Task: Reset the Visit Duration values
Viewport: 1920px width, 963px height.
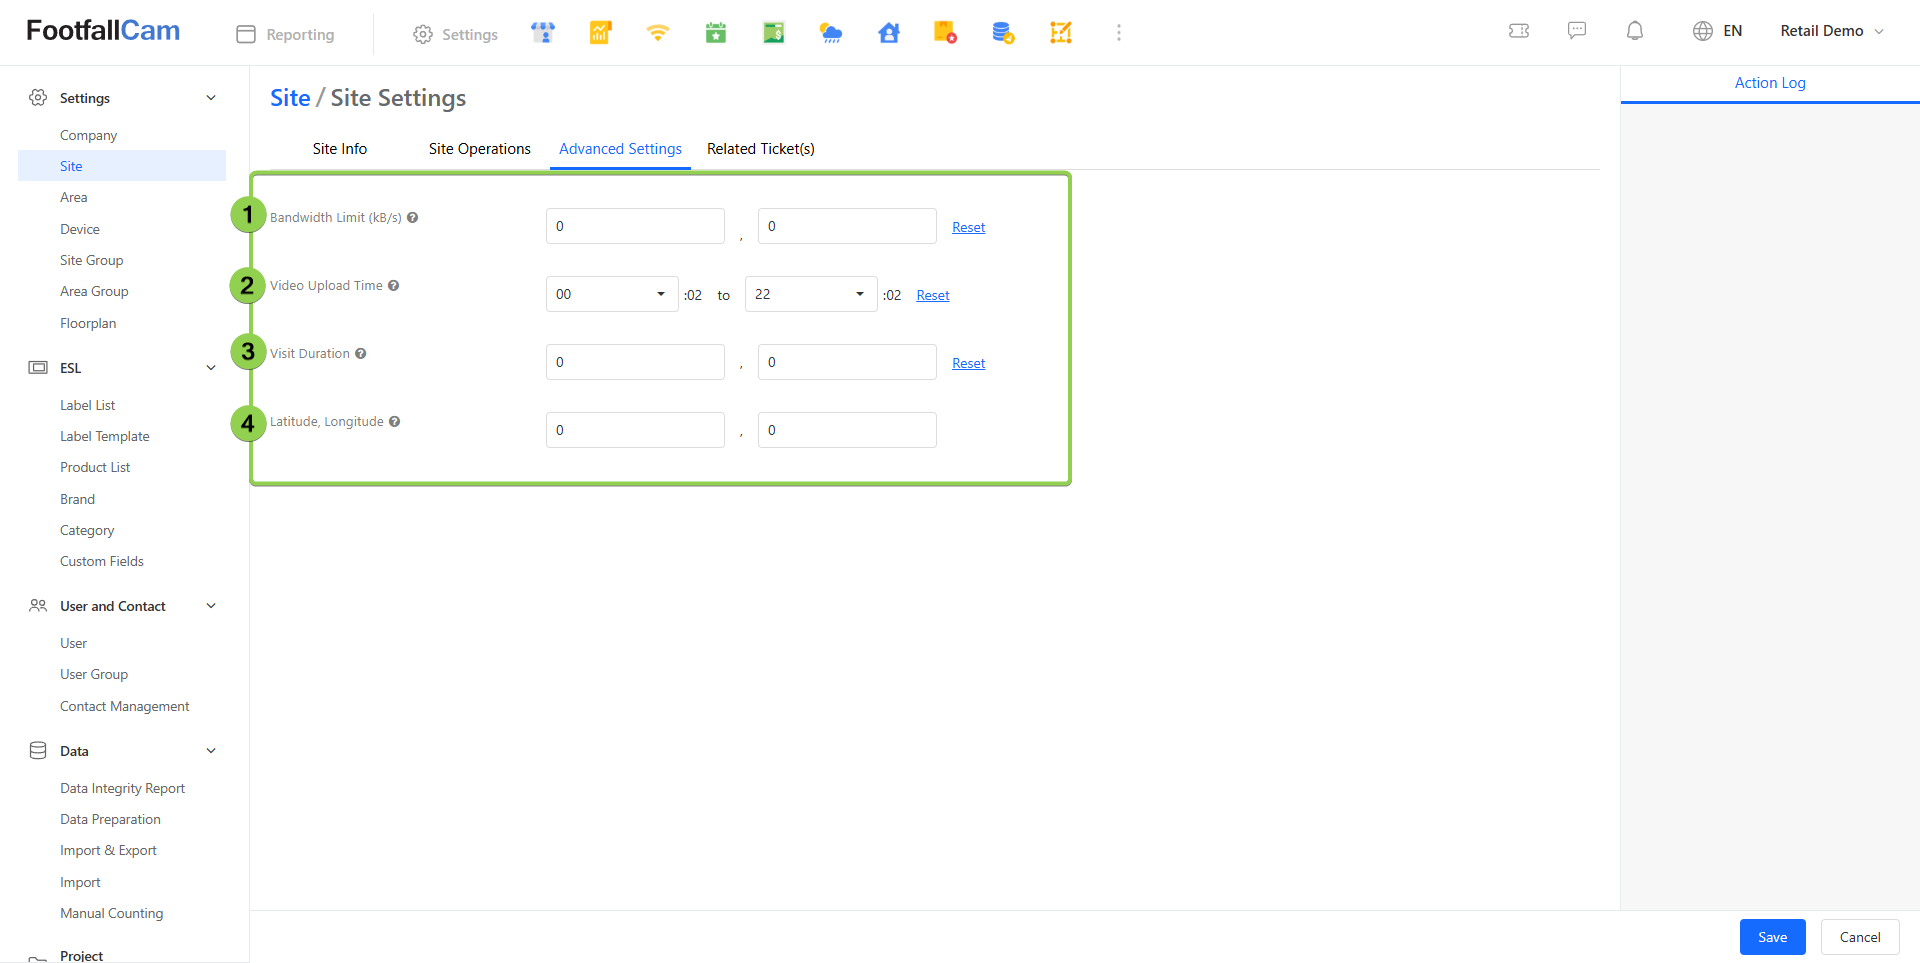Action: [x=968, y=363]
